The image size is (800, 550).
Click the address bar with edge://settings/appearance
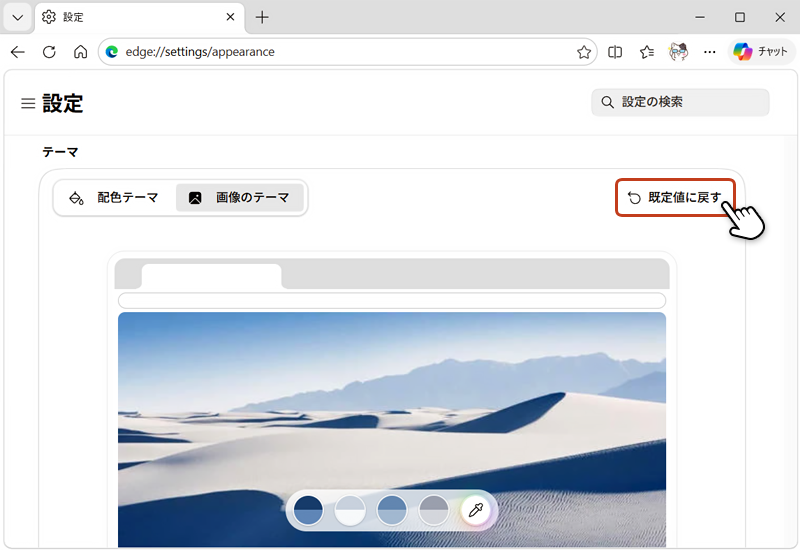click(347, 52)
